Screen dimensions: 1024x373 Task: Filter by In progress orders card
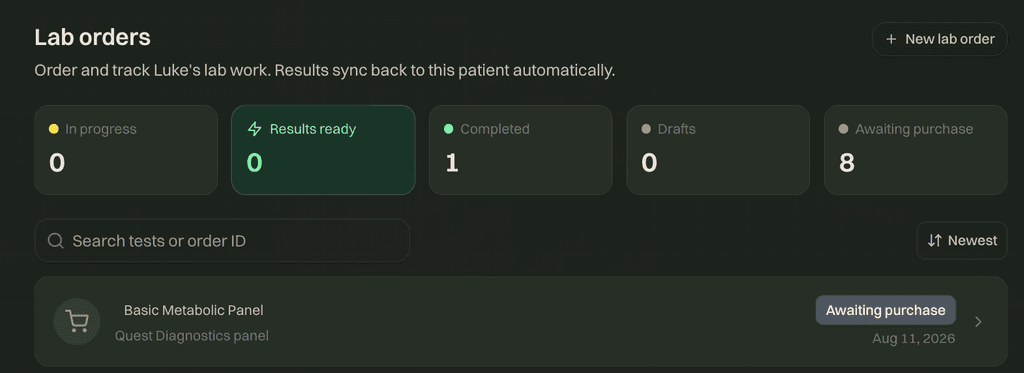126,150
